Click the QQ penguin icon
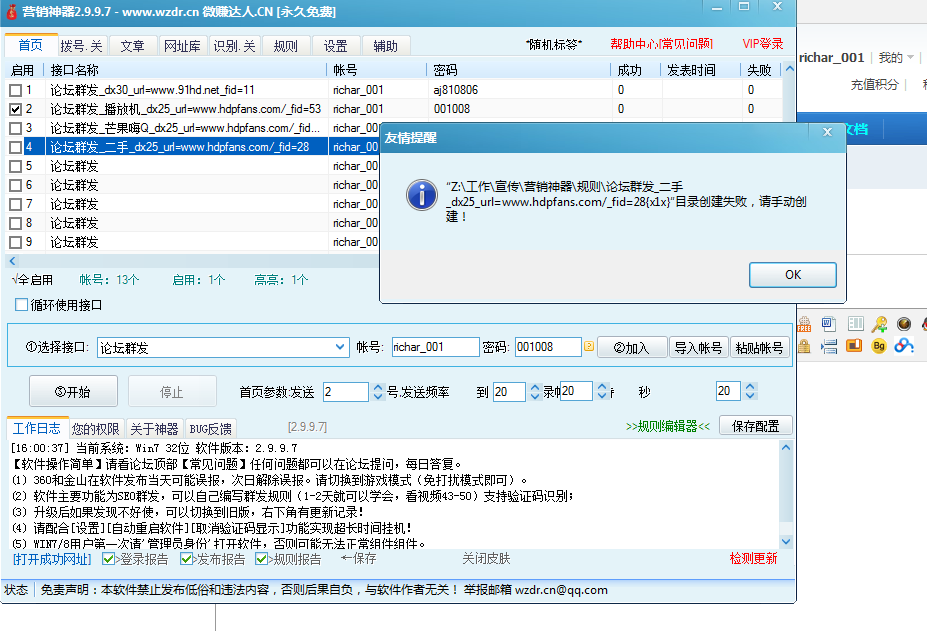 (x=924, y=324)
